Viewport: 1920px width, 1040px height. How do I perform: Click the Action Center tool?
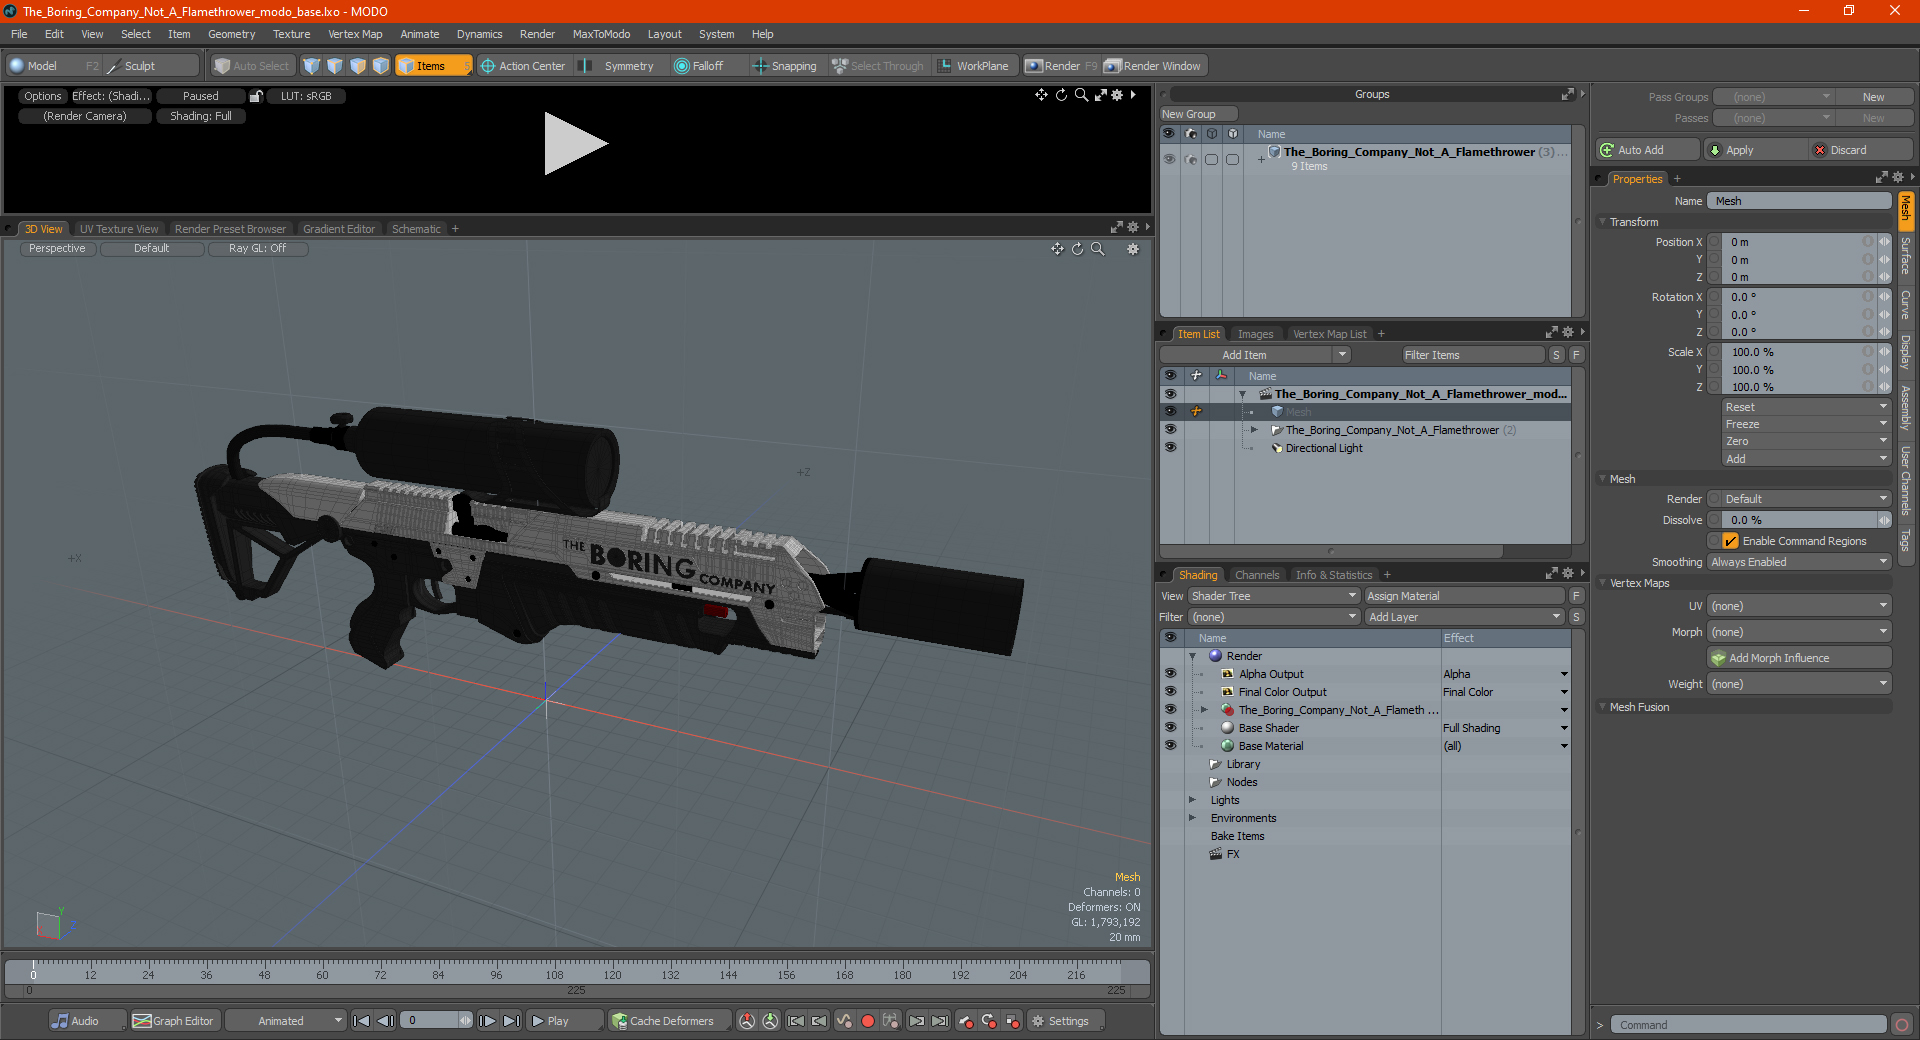522,66
